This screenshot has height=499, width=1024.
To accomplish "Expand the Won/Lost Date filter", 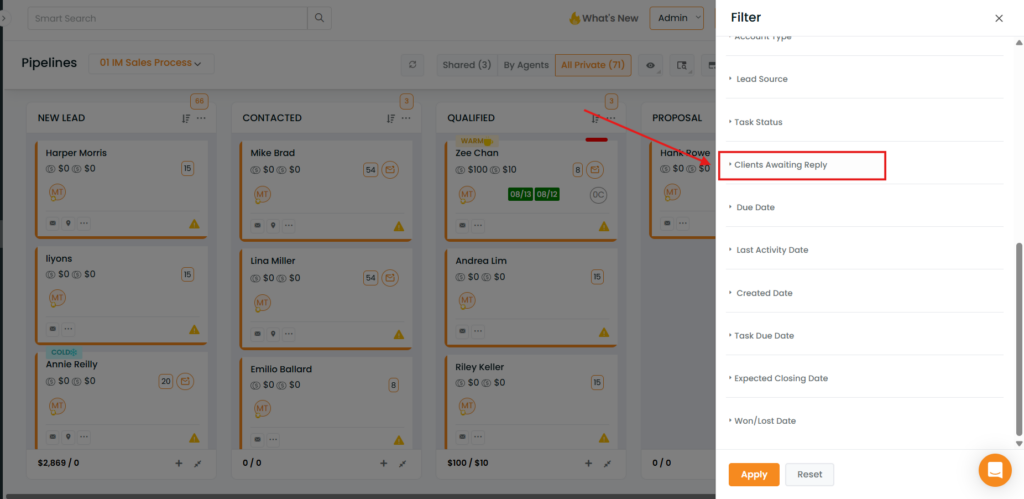I will coord(865,421).
